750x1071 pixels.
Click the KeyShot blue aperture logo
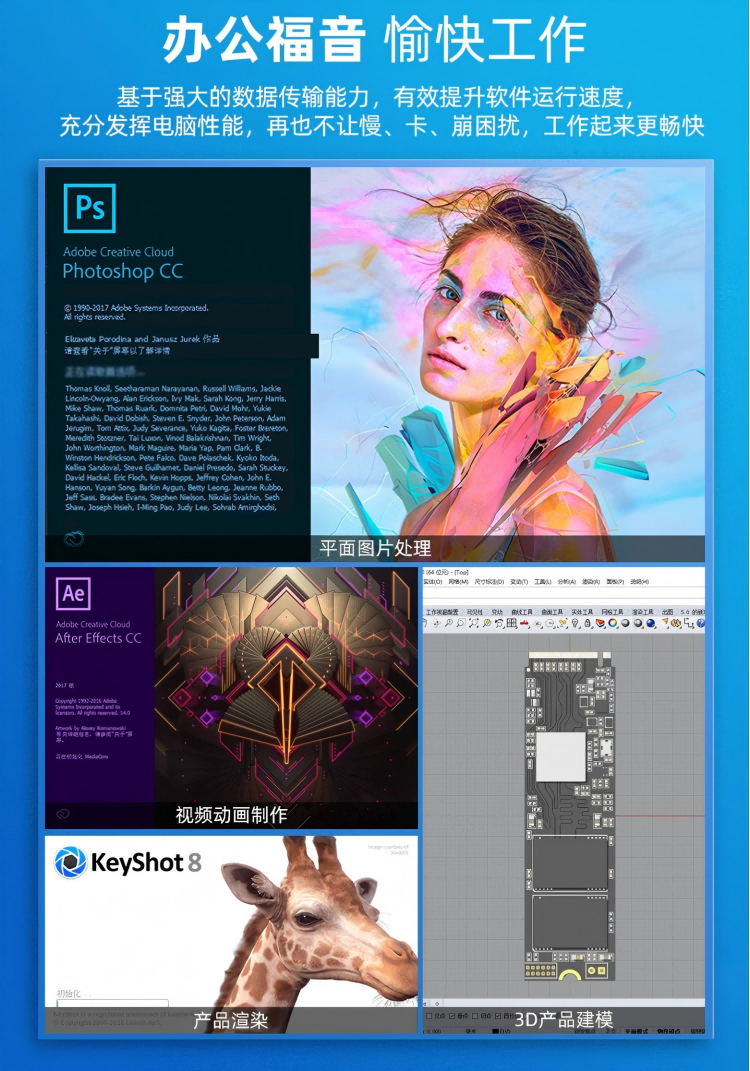[x=70, y=862]
